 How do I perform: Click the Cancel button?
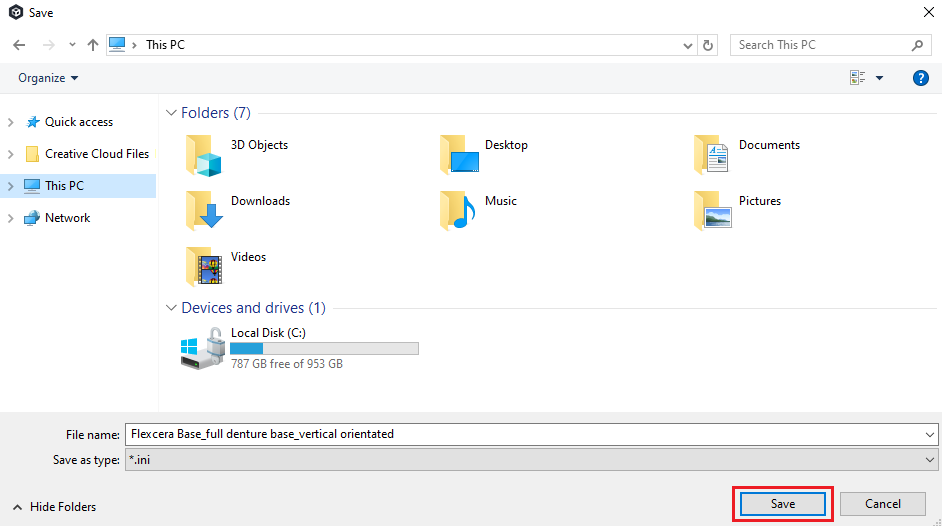(883, 504)
